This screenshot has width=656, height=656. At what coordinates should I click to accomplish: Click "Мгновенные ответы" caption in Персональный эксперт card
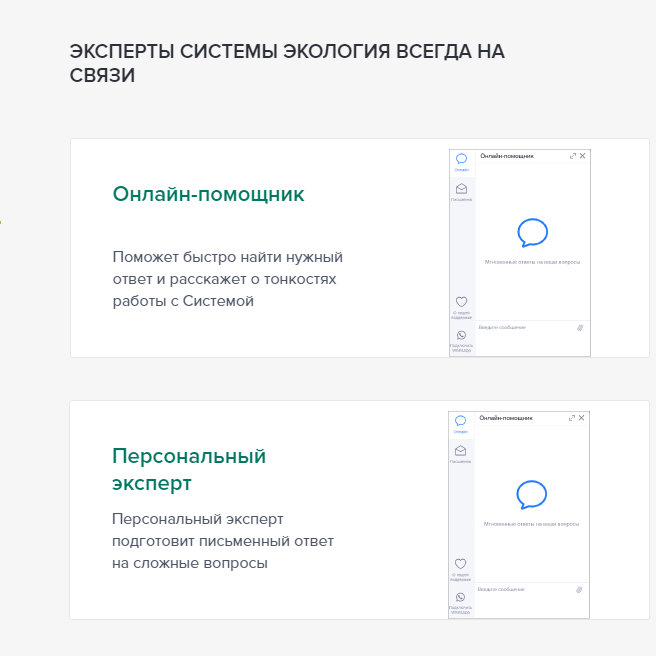(532, 524)
